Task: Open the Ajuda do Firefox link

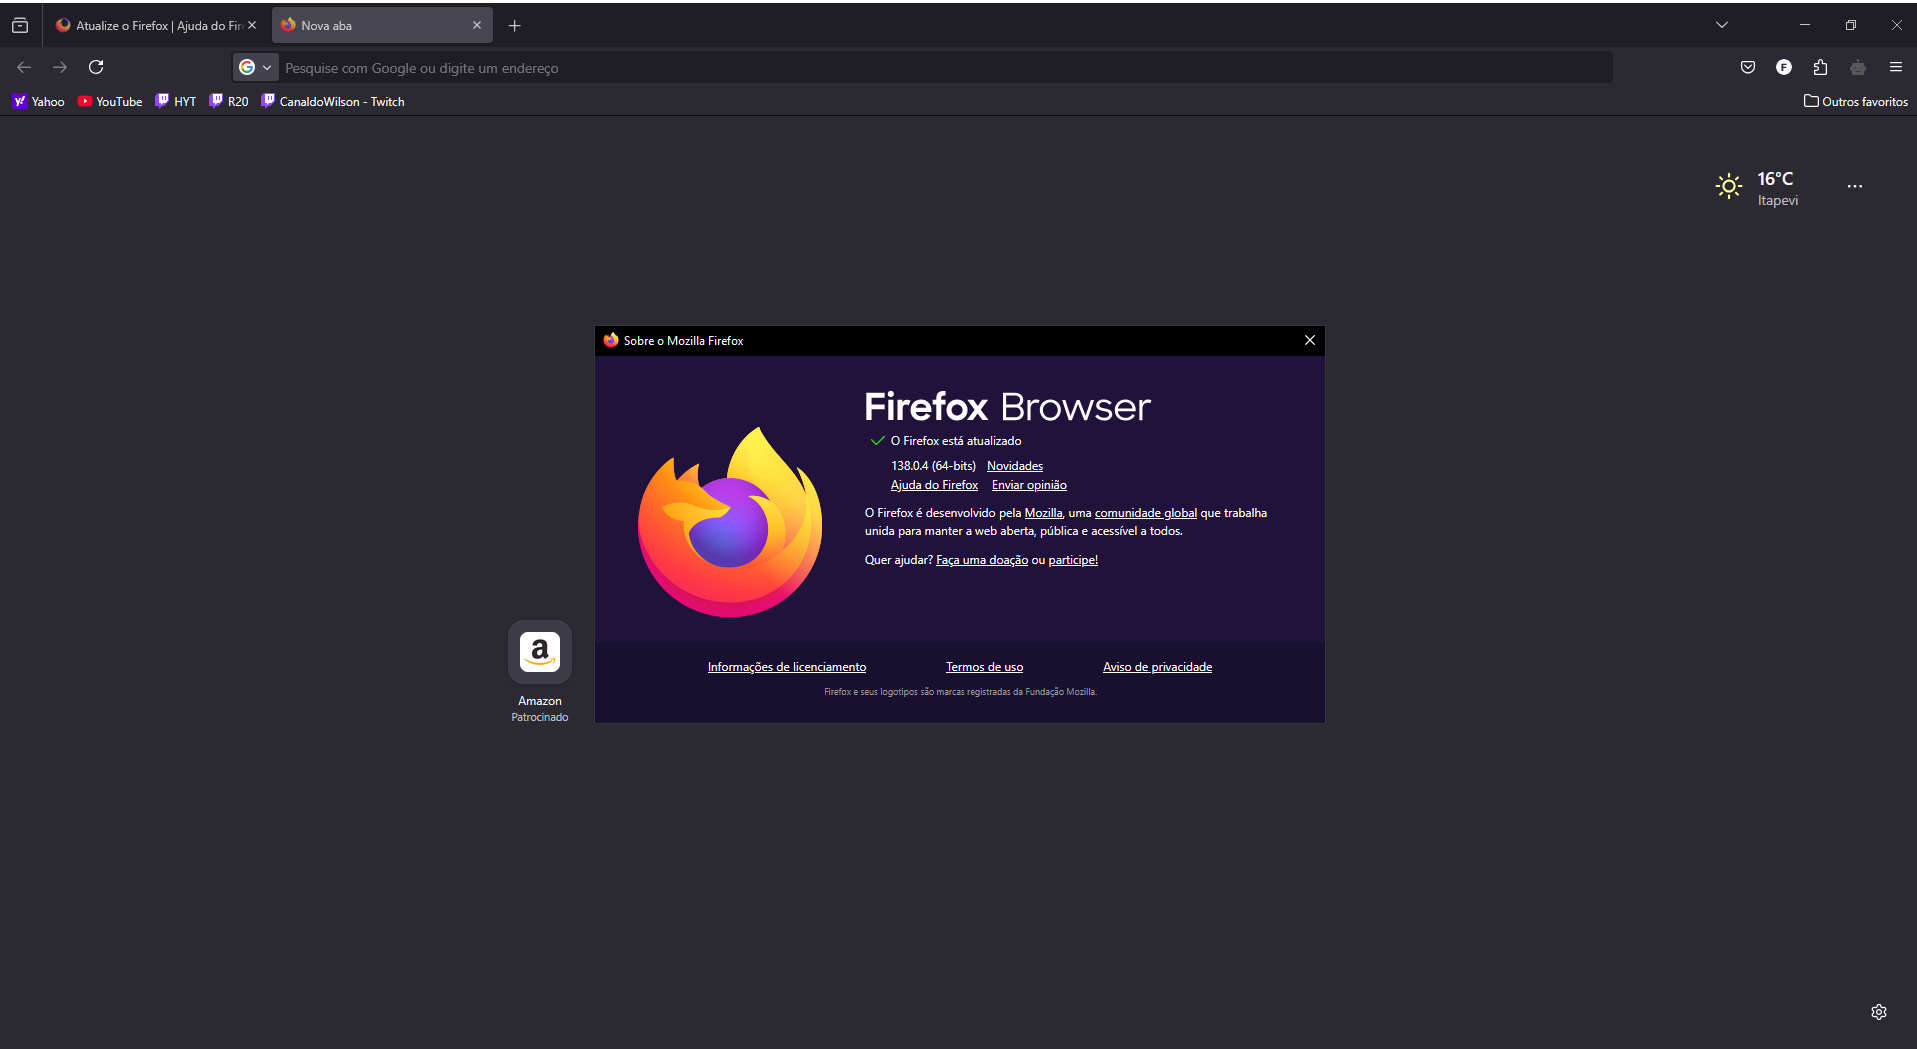Action: (x=934, y=485)
